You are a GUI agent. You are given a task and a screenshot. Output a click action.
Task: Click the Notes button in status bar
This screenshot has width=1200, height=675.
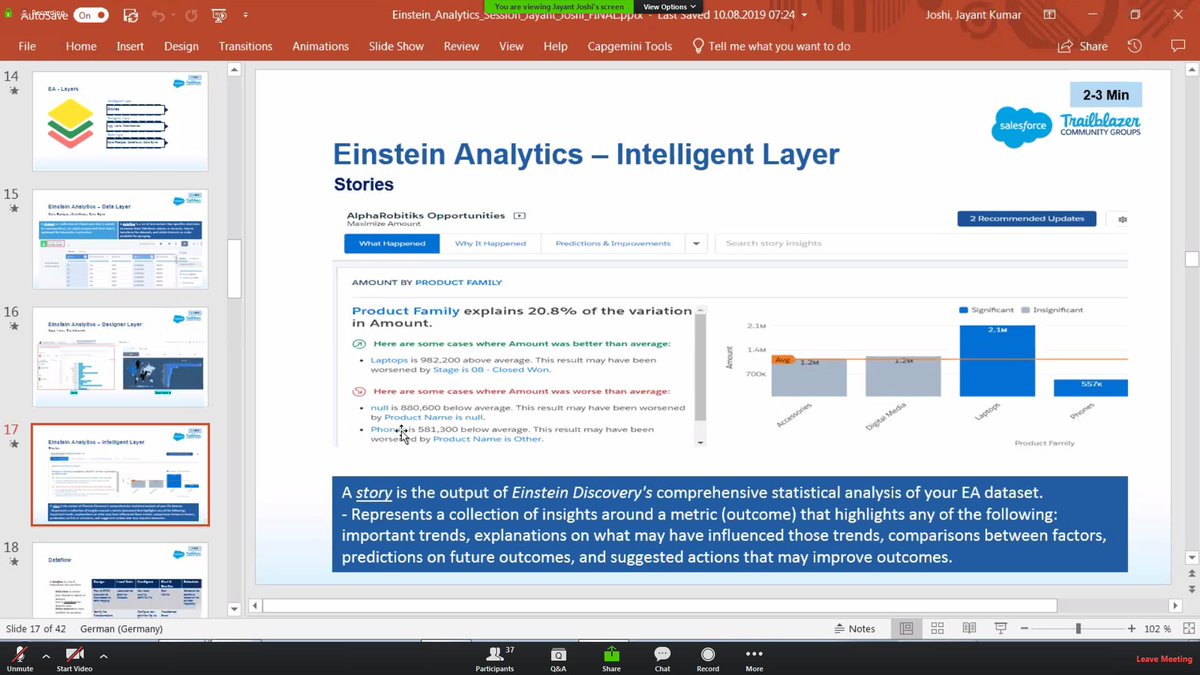(853, 629)
